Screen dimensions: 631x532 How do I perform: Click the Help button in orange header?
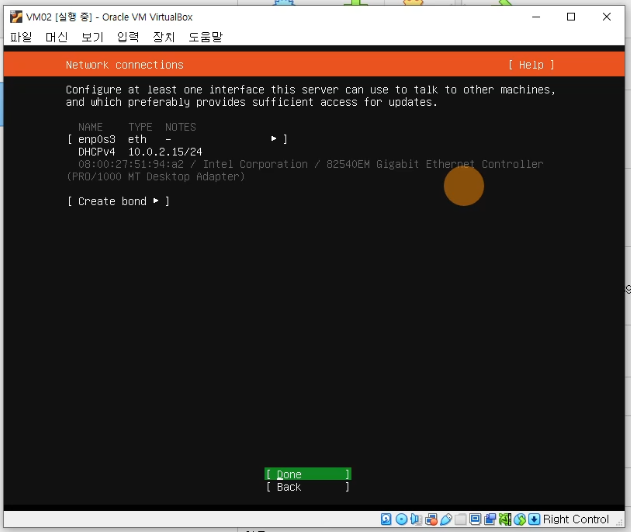coord(531,65)
